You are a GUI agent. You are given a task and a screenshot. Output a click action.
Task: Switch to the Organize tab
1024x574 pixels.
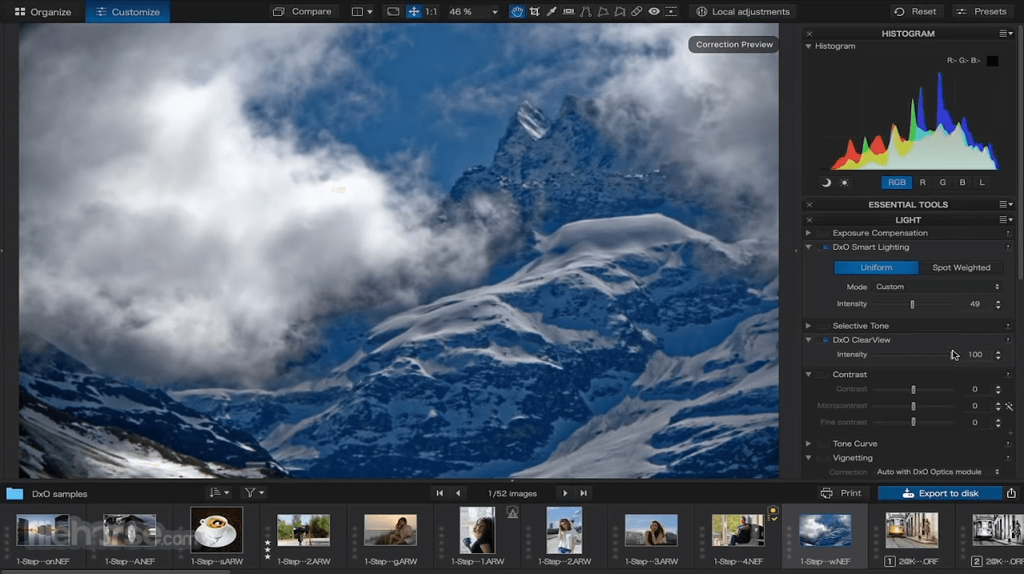click(x=43, y=12)
